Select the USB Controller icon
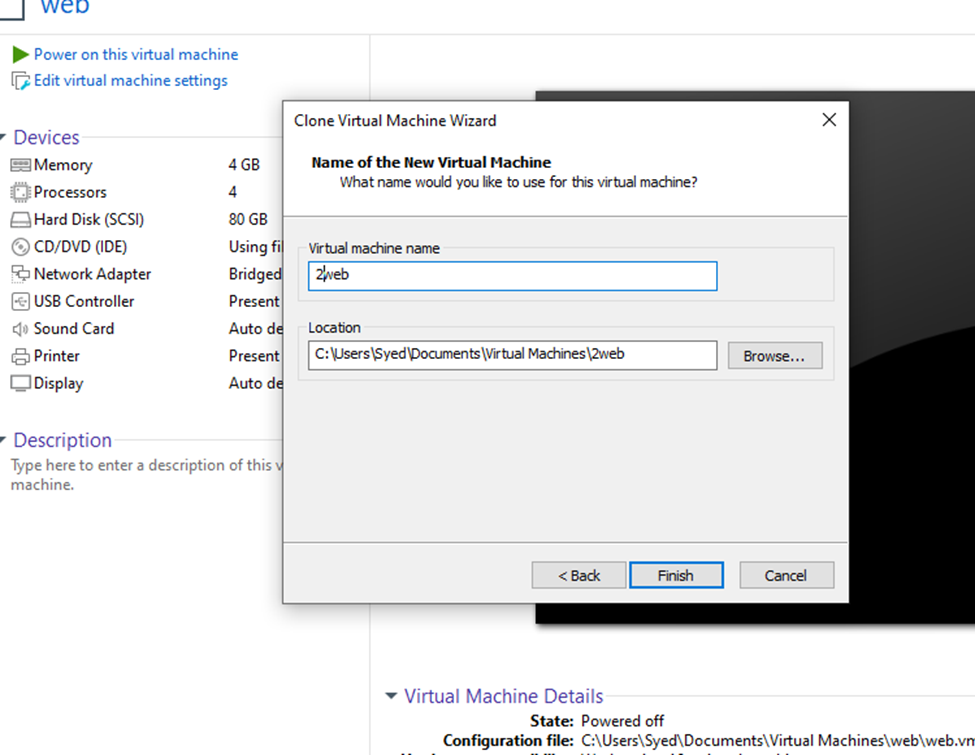The height and width of the screenshot is (755, 975). [x=20, y=301]
